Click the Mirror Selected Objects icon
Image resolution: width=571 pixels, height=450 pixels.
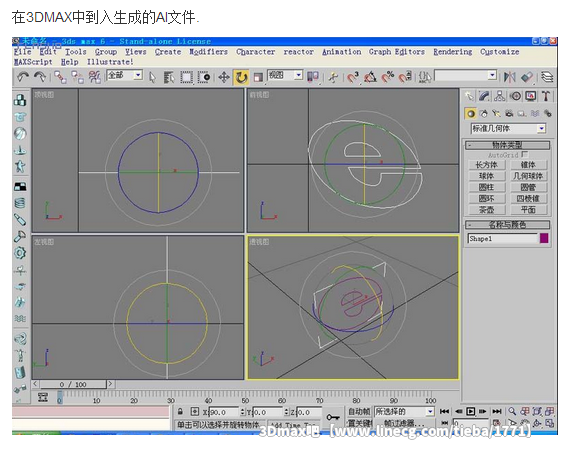tap(509, 77)
